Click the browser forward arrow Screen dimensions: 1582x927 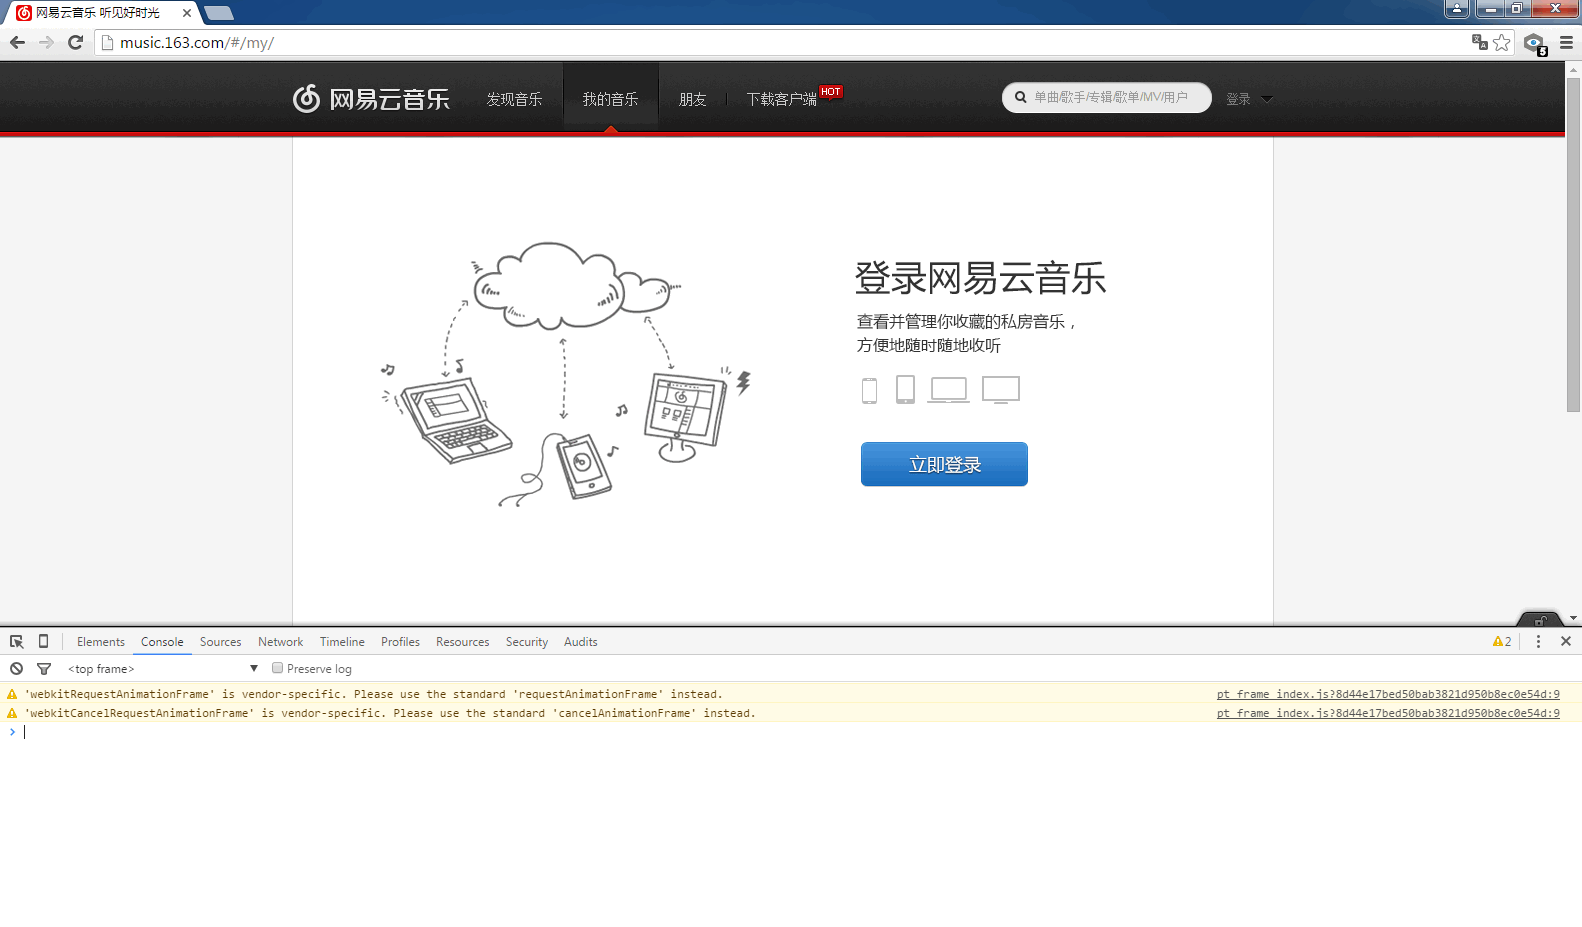pos(46,42)
